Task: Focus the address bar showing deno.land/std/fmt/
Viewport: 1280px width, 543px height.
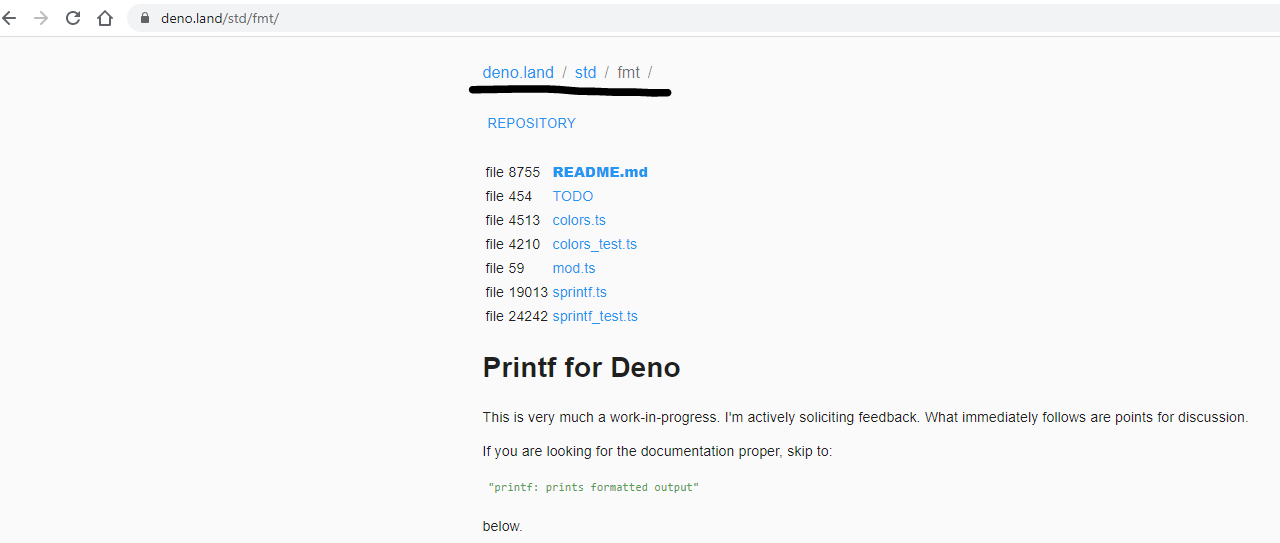Action: pos(703,18)
